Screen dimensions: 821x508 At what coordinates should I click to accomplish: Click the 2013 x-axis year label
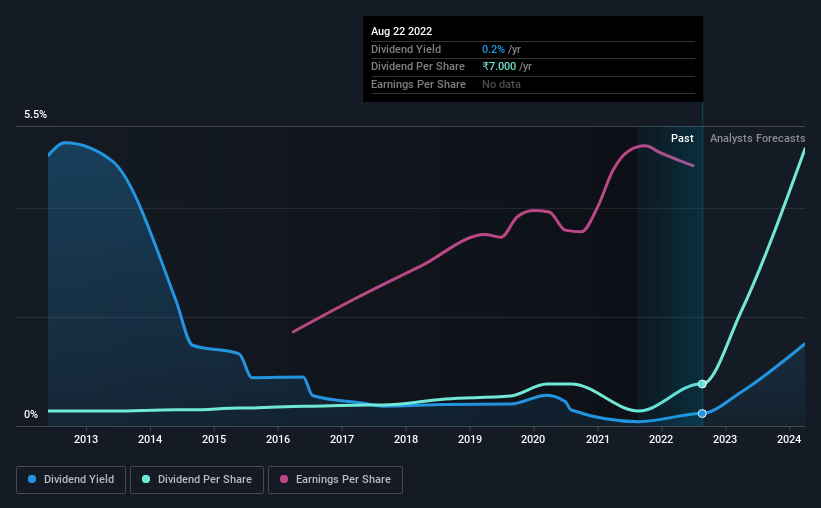tap(86, 439)
